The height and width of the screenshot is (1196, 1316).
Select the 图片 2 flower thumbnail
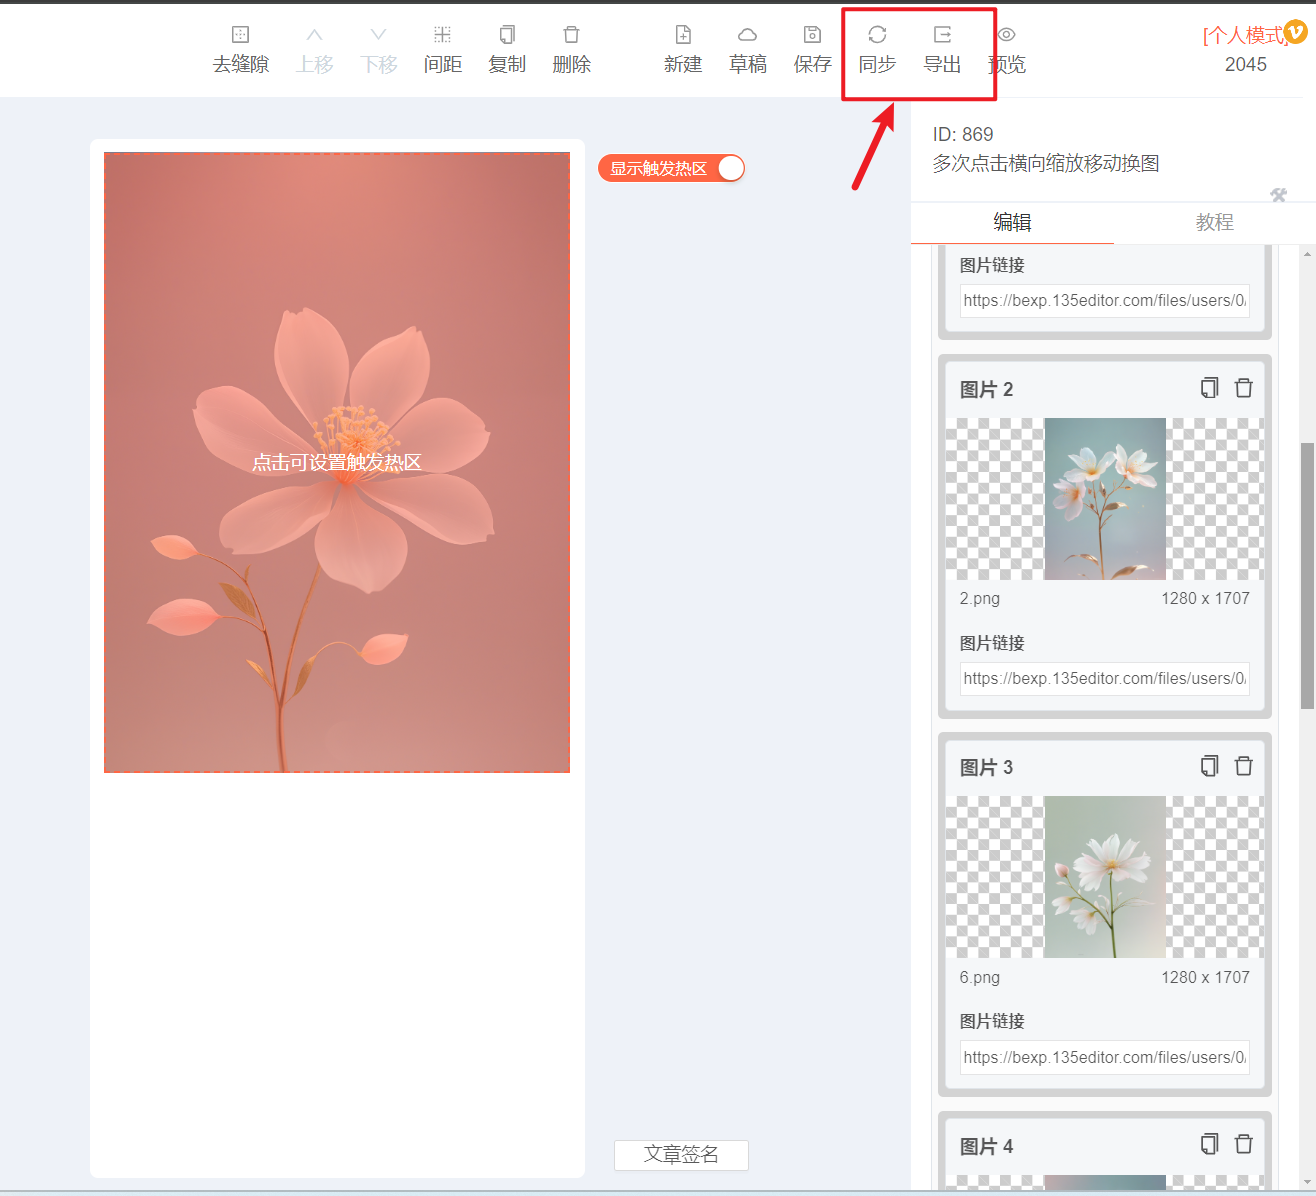[x=1105, y=499]
